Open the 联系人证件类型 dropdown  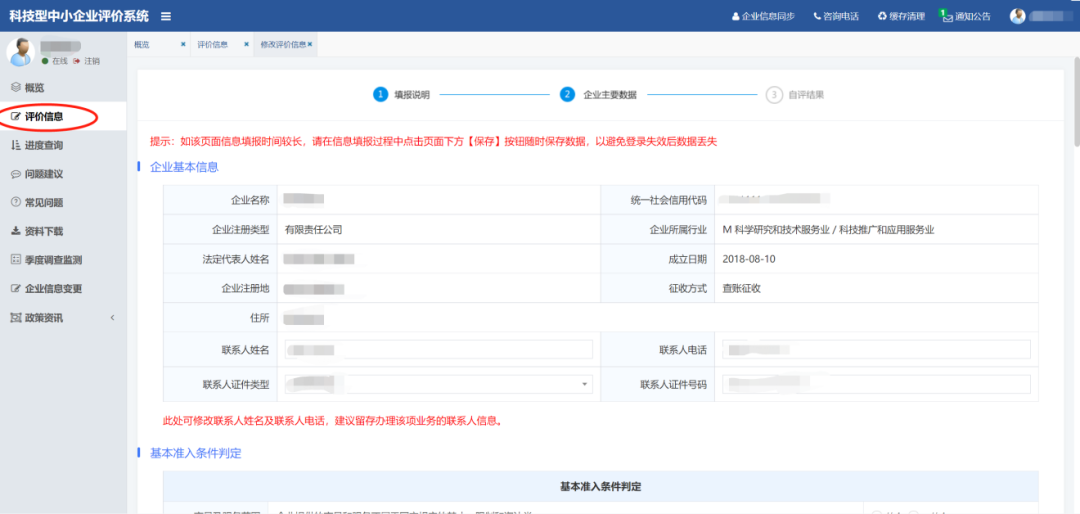pos(584,384)
